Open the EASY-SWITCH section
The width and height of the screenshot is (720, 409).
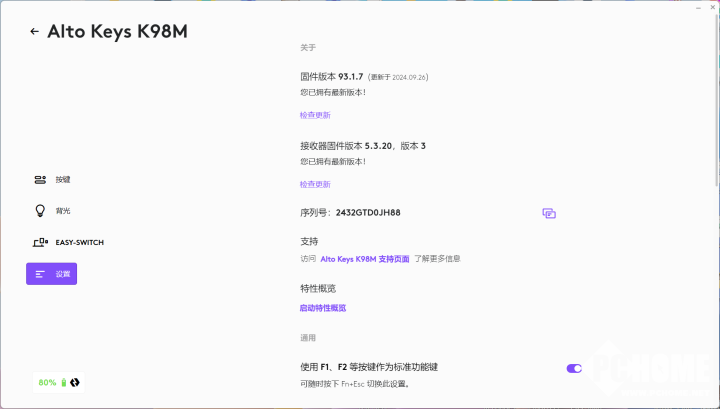[68, 242]
